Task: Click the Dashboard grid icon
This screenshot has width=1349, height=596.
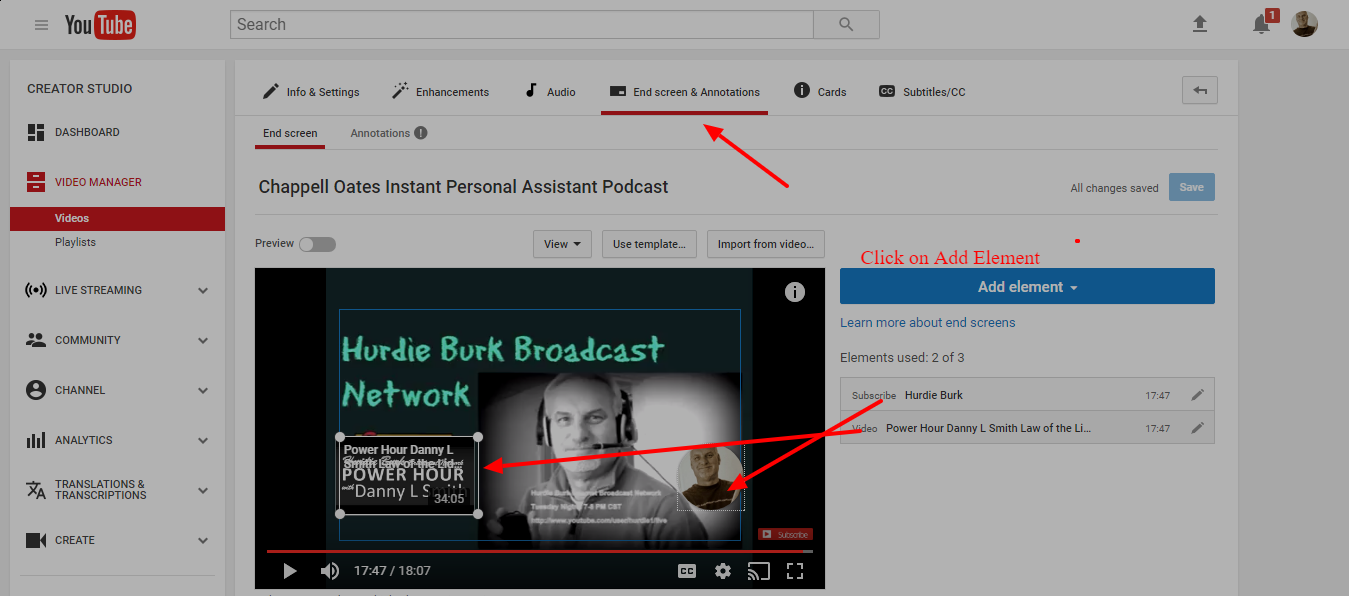Action: [36, 132]
